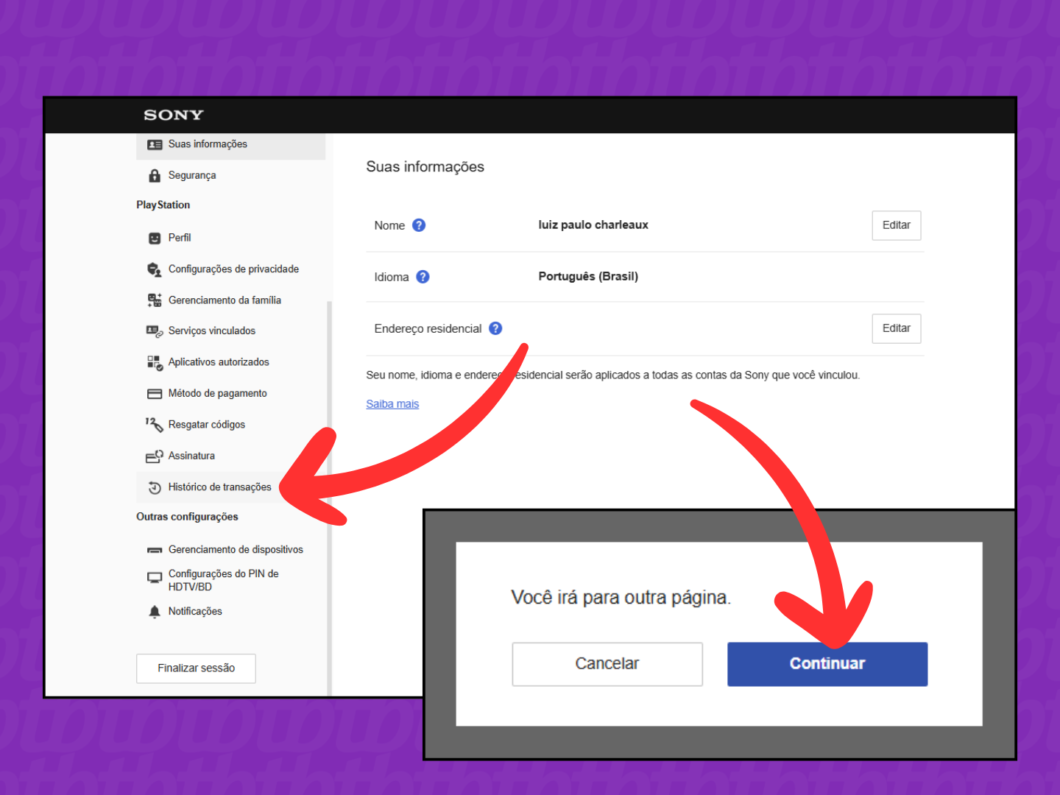1060x795 pixels.
Task: Click the 'Suas informações' page heading
Action: pyautogui.click(x=425, y=167)
